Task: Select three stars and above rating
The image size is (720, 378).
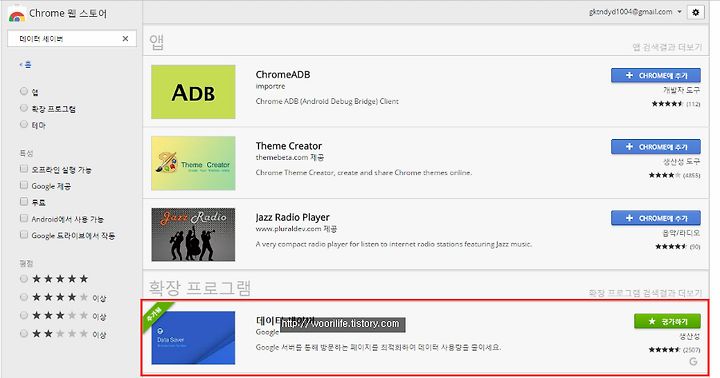Action: pyautogui.click(x=24, y=316)
